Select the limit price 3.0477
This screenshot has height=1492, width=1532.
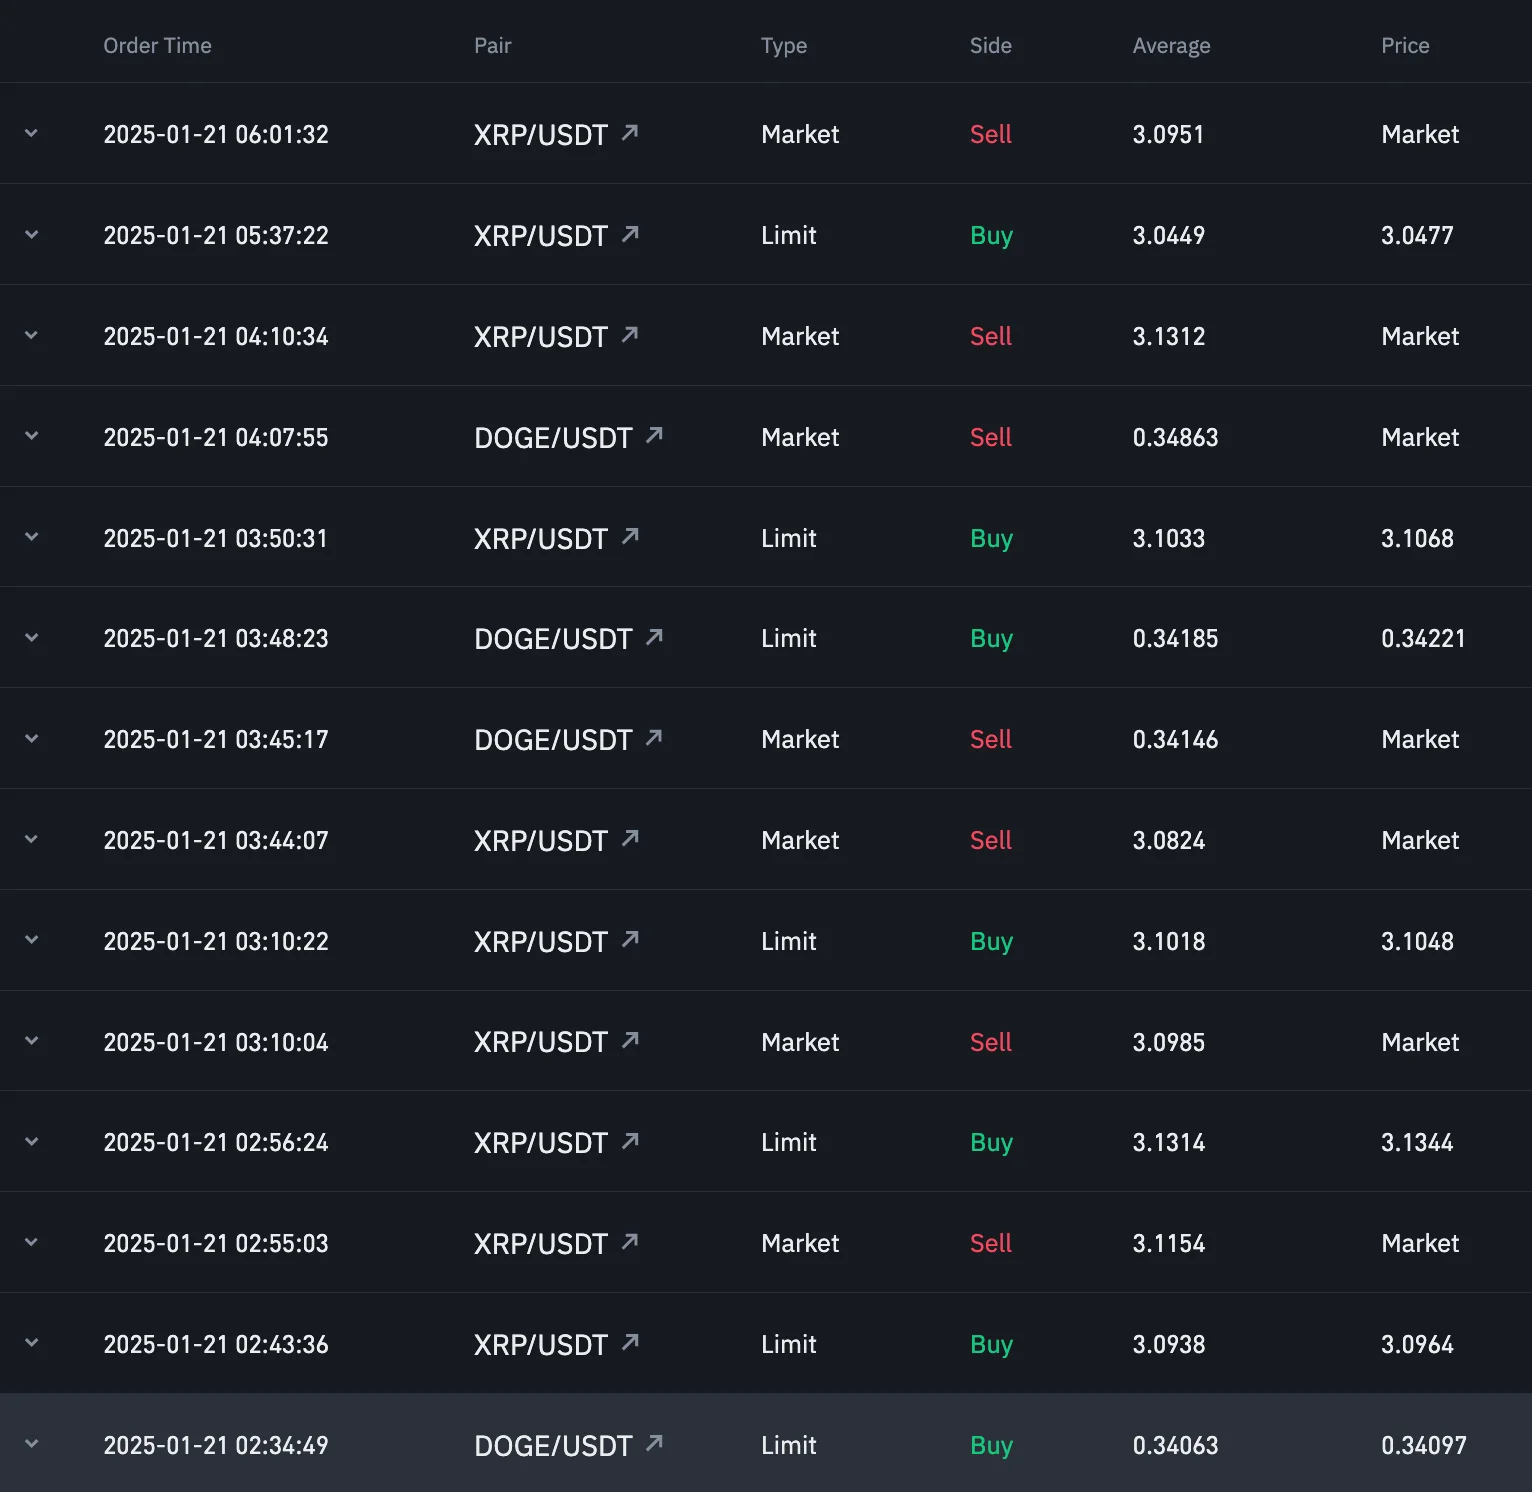(x=1417, y=235)
